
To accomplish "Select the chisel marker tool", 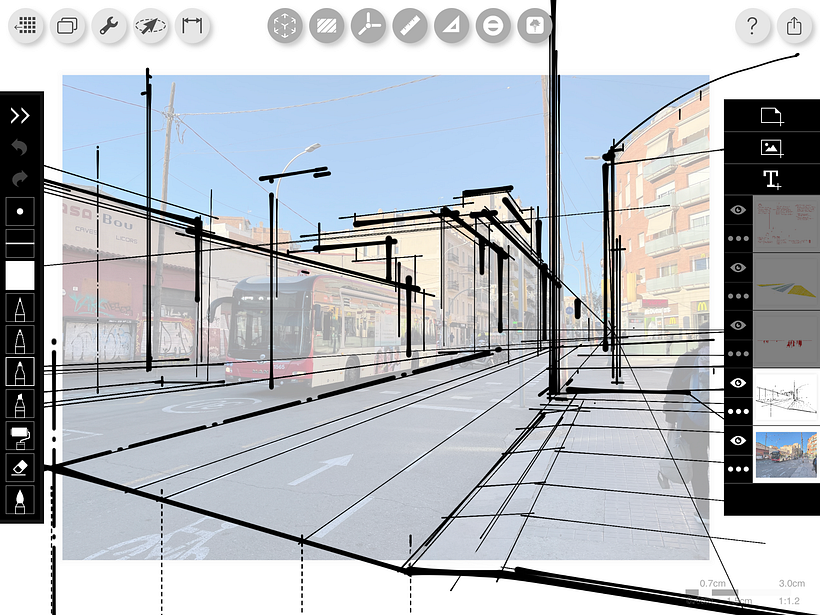I will [20, 404].
